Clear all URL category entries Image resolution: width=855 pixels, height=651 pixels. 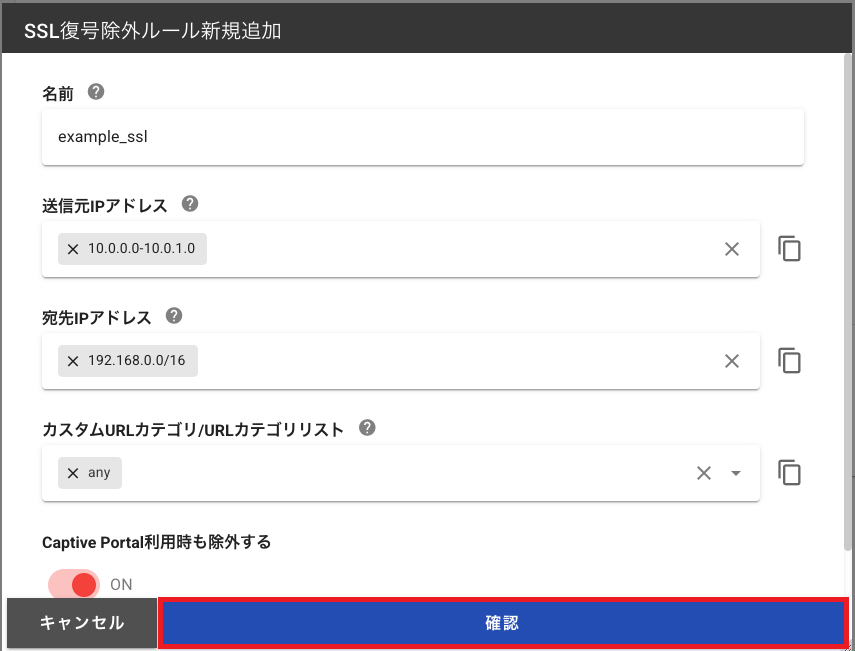[x=704, y=473]
